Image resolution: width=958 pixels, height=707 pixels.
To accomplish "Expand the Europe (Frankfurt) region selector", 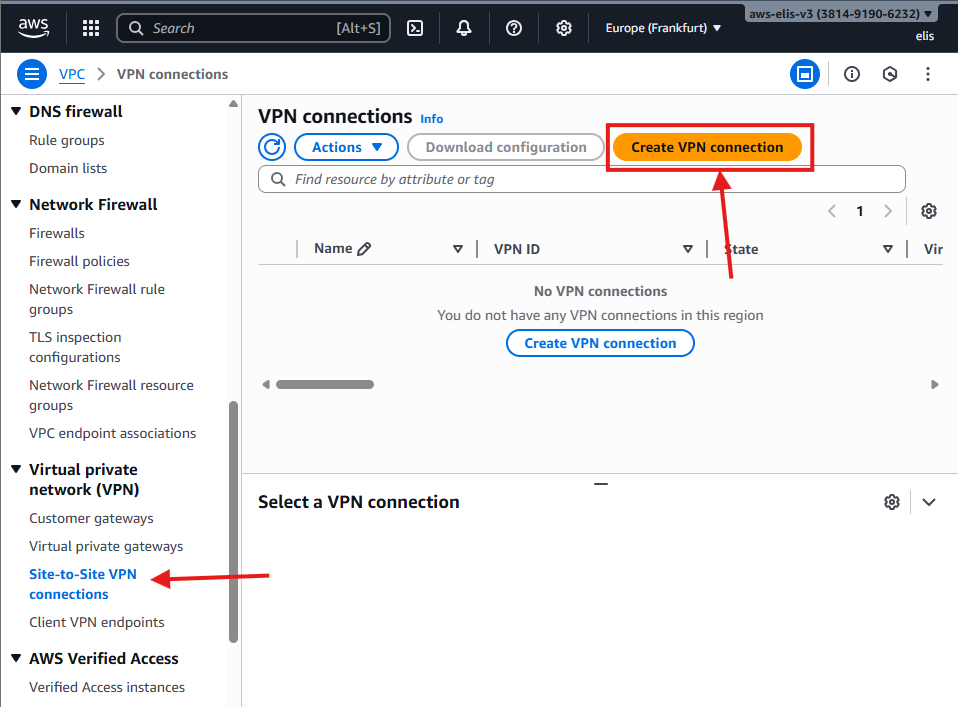I will click(x=663, y=28).
